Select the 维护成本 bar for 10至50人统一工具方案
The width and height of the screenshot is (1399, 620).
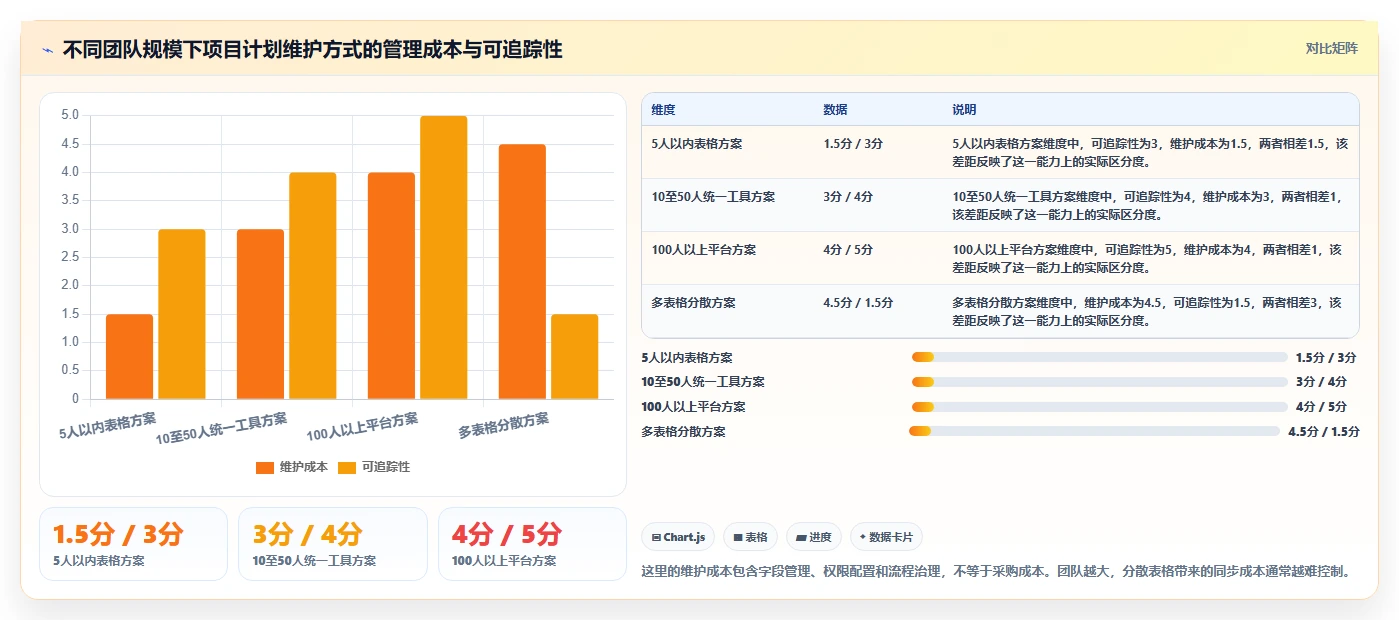260,314
